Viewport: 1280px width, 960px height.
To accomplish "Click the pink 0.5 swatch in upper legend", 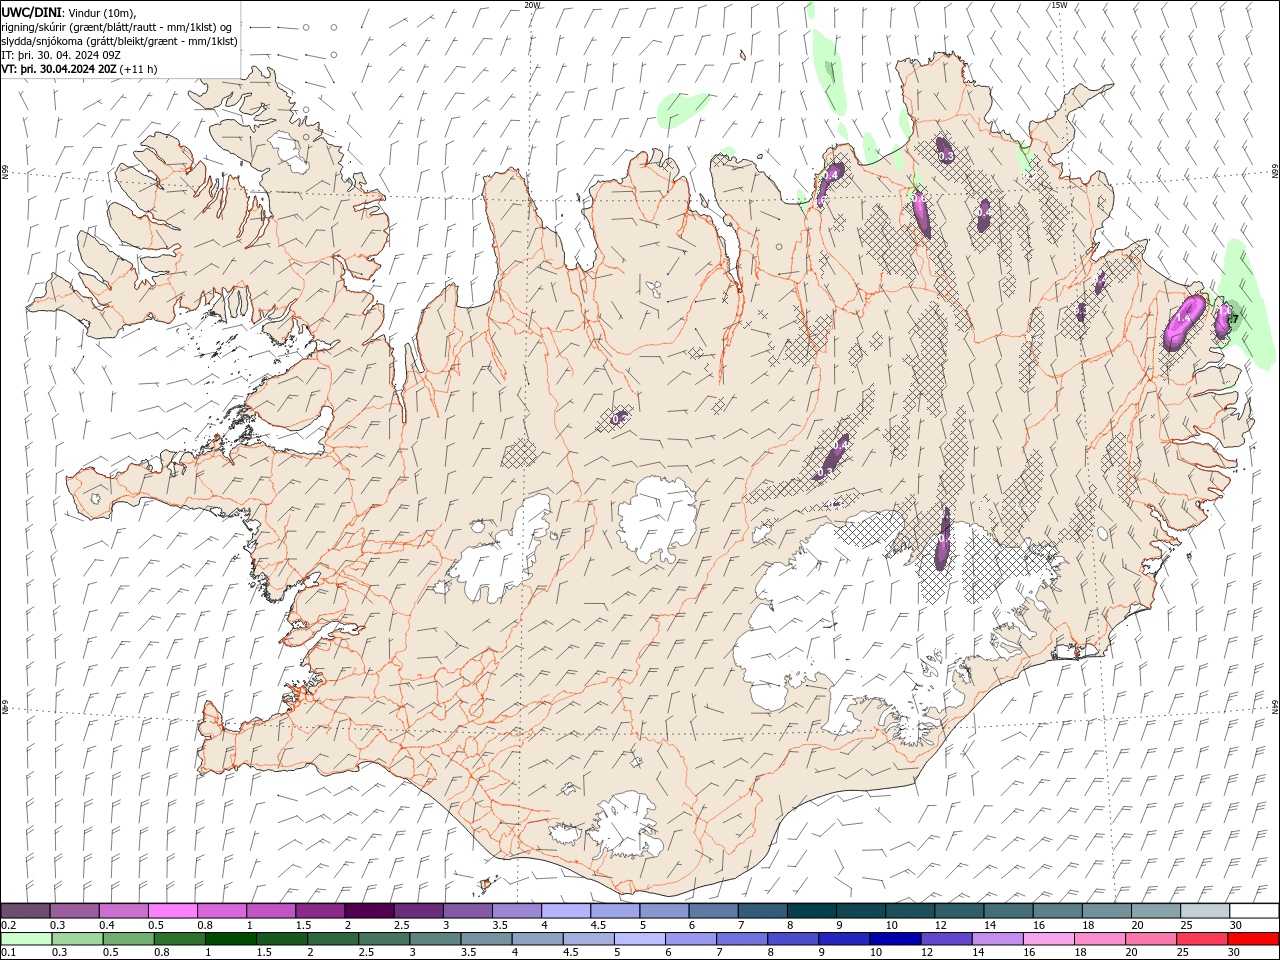I will [172, 910].
